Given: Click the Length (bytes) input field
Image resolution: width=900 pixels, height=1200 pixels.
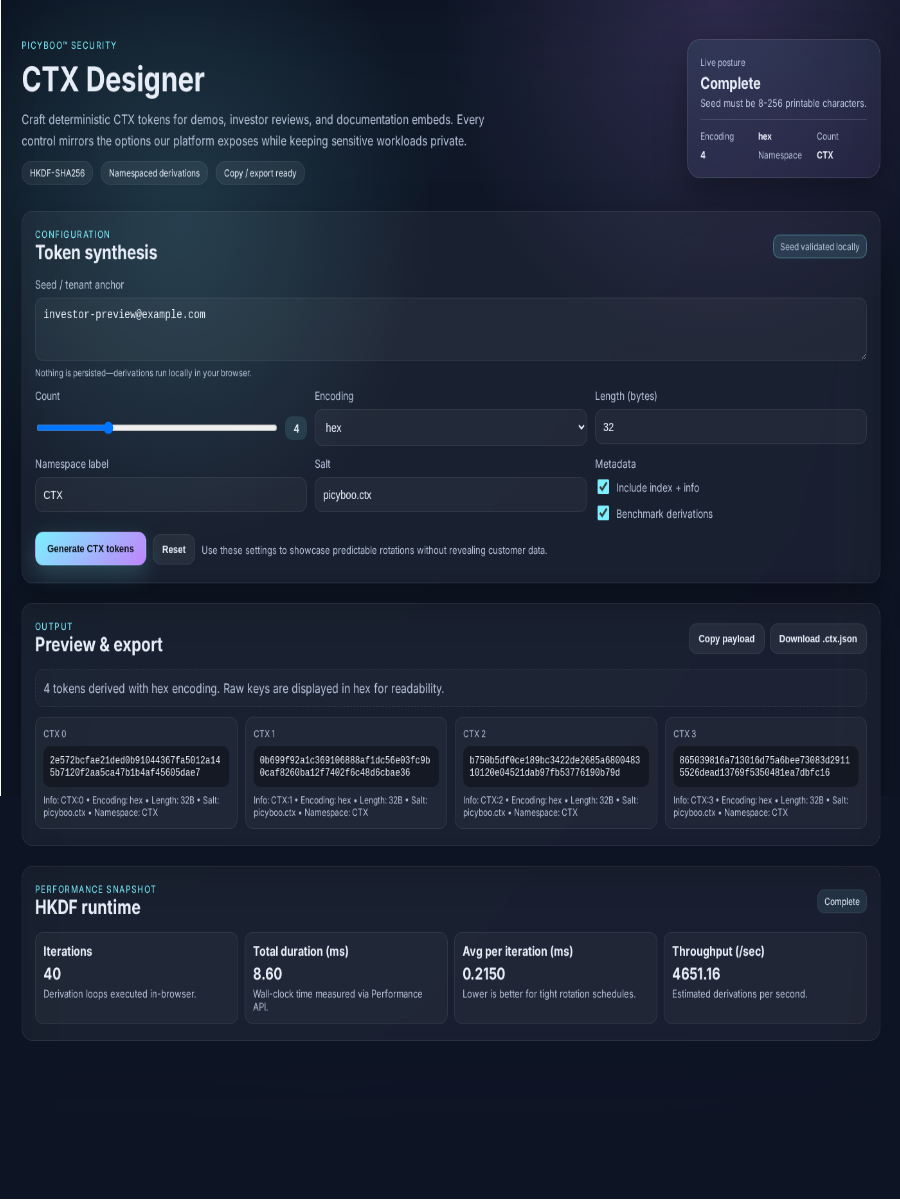Looking at the screenshot, I should [730, 427].
